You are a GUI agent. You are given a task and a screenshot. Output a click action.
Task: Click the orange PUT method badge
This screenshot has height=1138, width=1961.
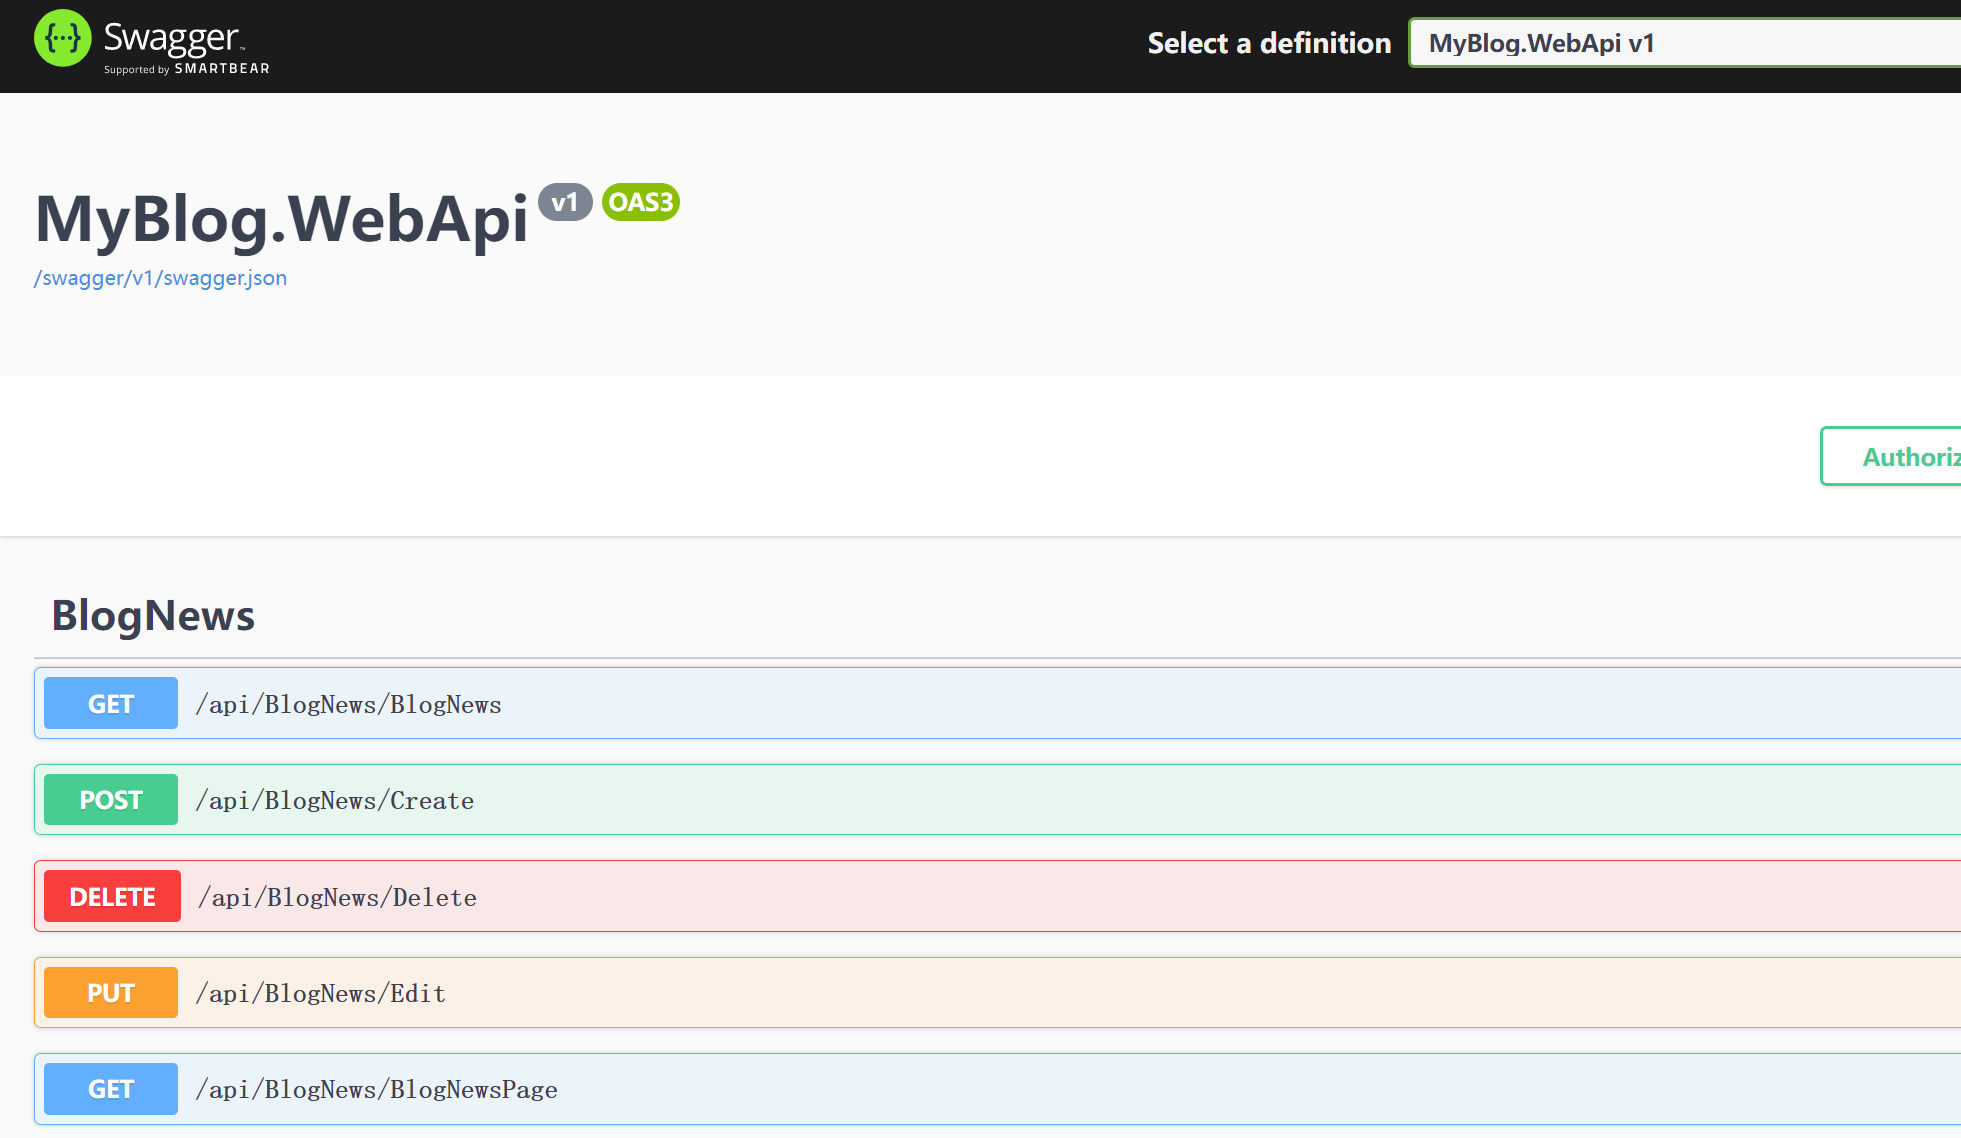tap(111, 993)
